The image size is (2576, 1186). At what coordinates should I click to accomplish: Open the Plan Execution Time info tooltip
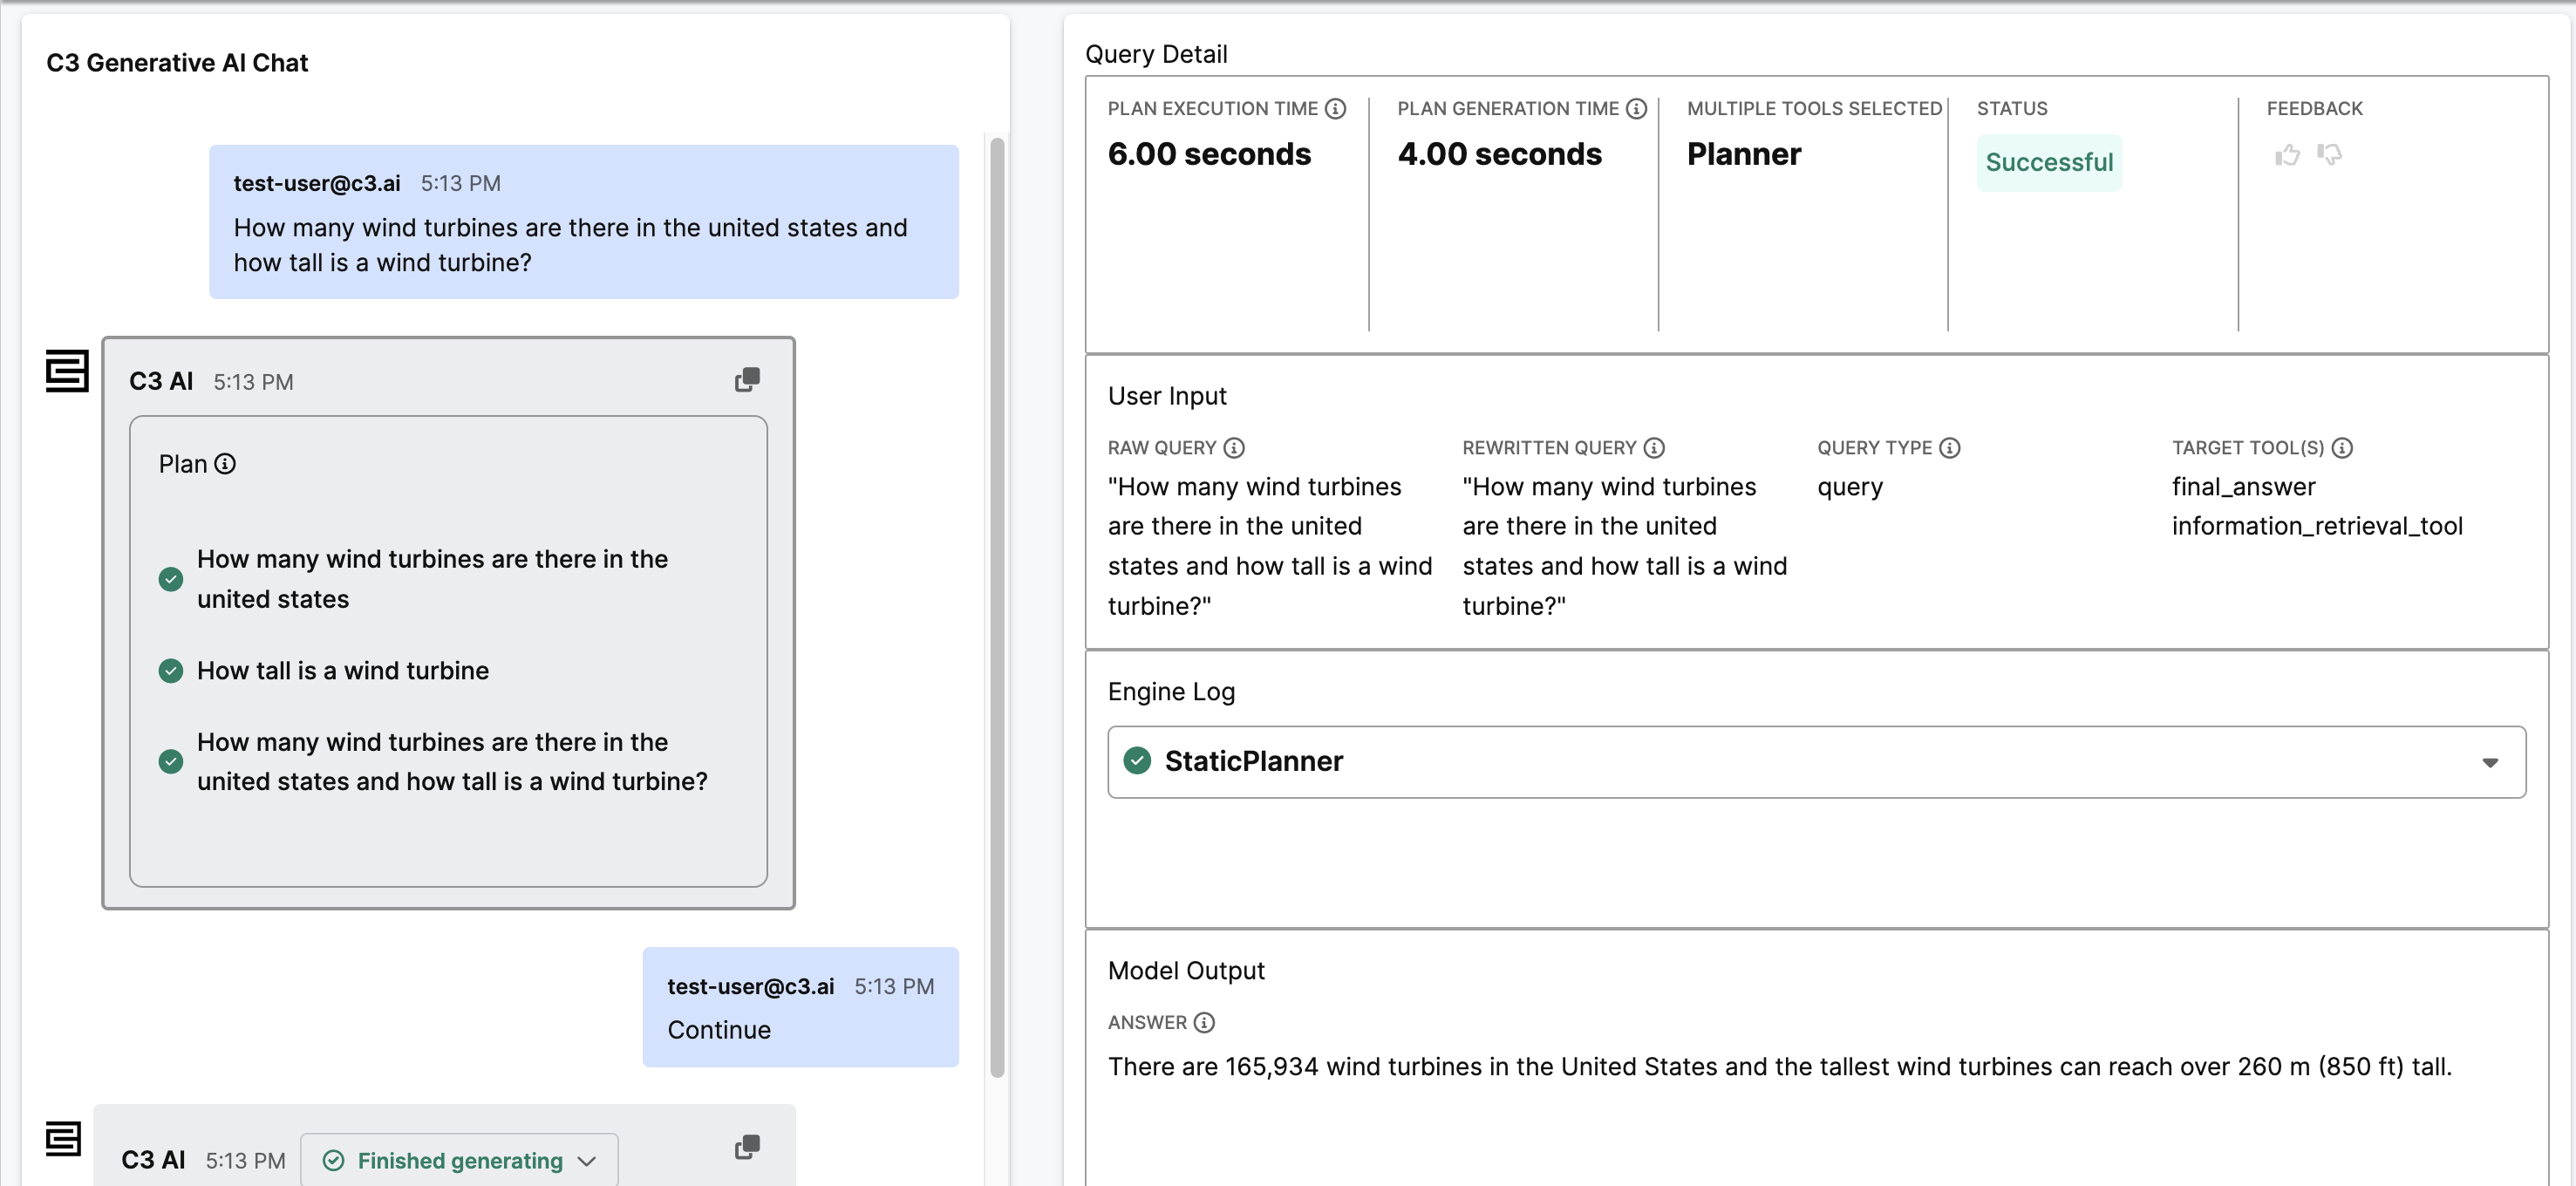[1336, 109]
